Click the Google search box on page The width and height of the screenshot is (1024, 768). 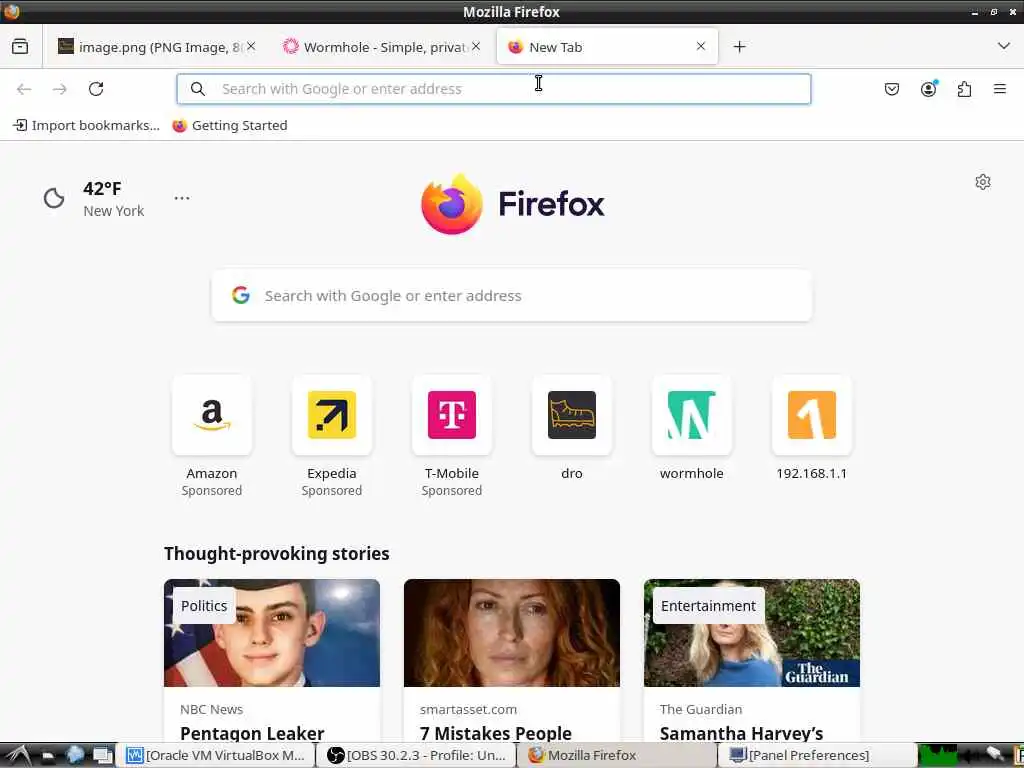512,296
